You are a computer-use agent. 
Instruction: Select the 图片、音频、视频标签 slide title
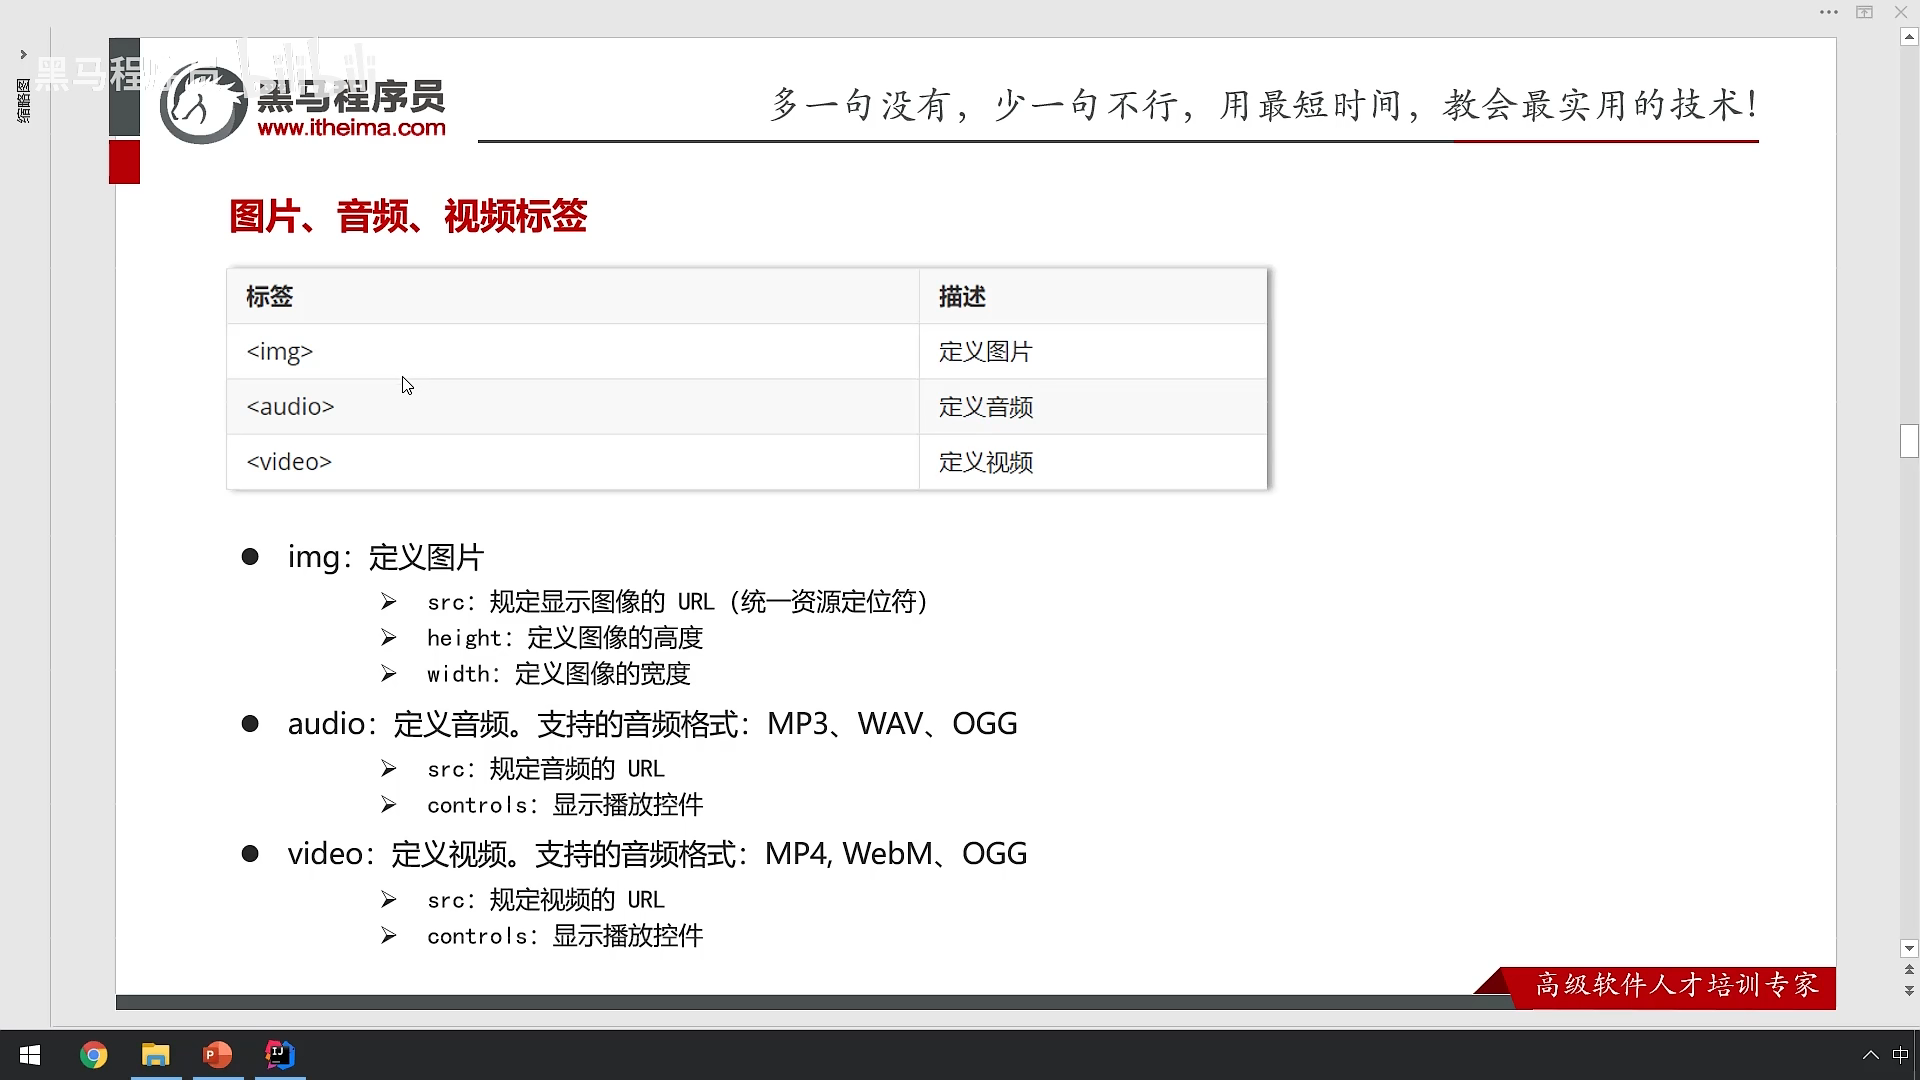(407, 216)
